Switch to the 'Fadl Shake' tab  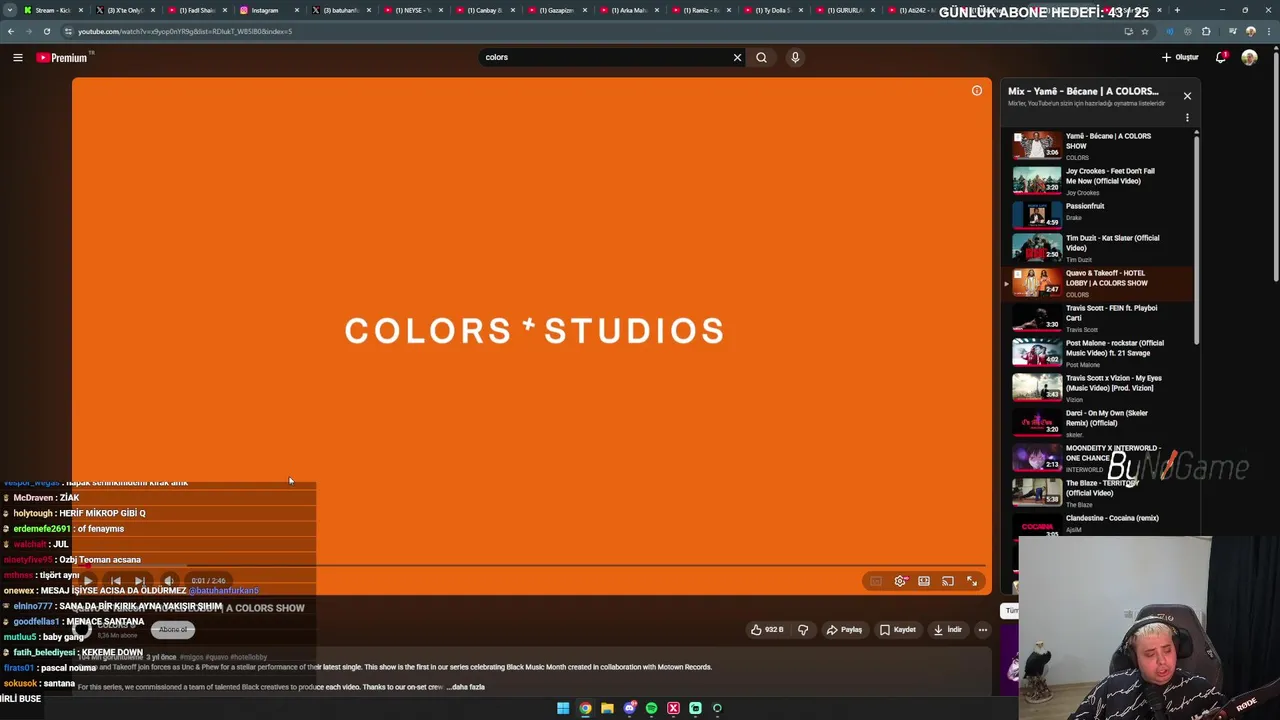[x=197, y=10]
